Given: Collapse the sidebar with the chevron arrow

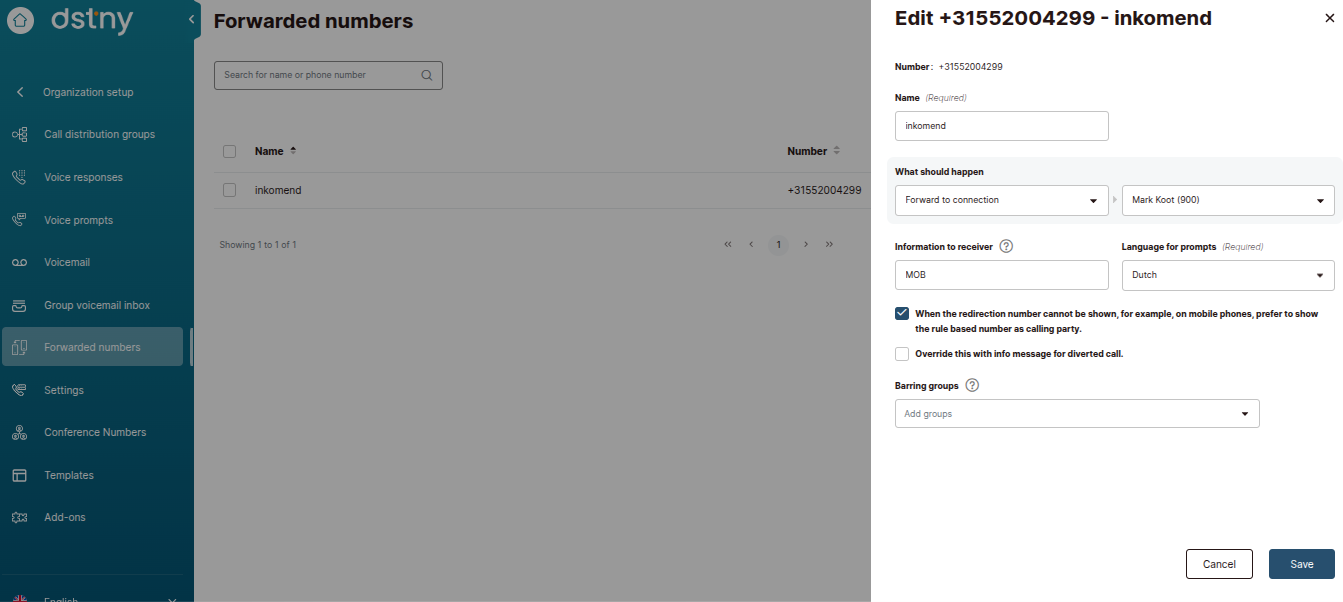Looking at the screenshot, I should click(x=191, y=19).
